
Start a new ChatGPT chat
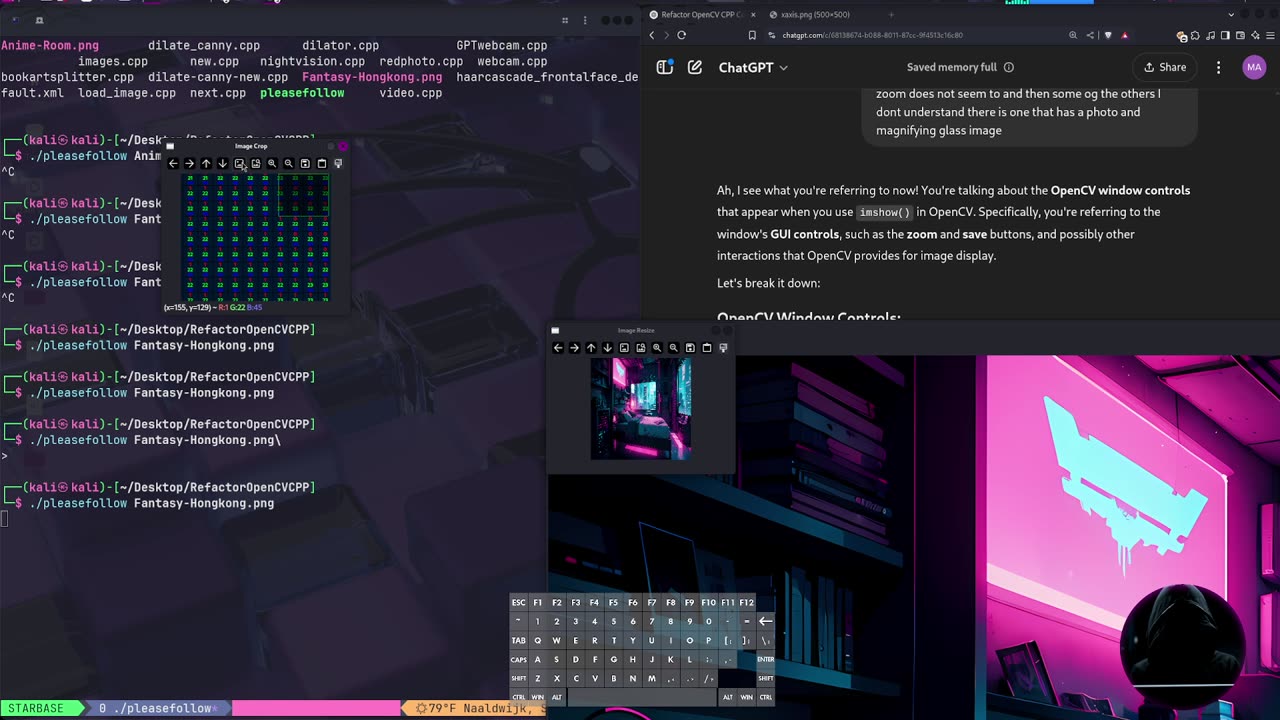click(695, 67)
